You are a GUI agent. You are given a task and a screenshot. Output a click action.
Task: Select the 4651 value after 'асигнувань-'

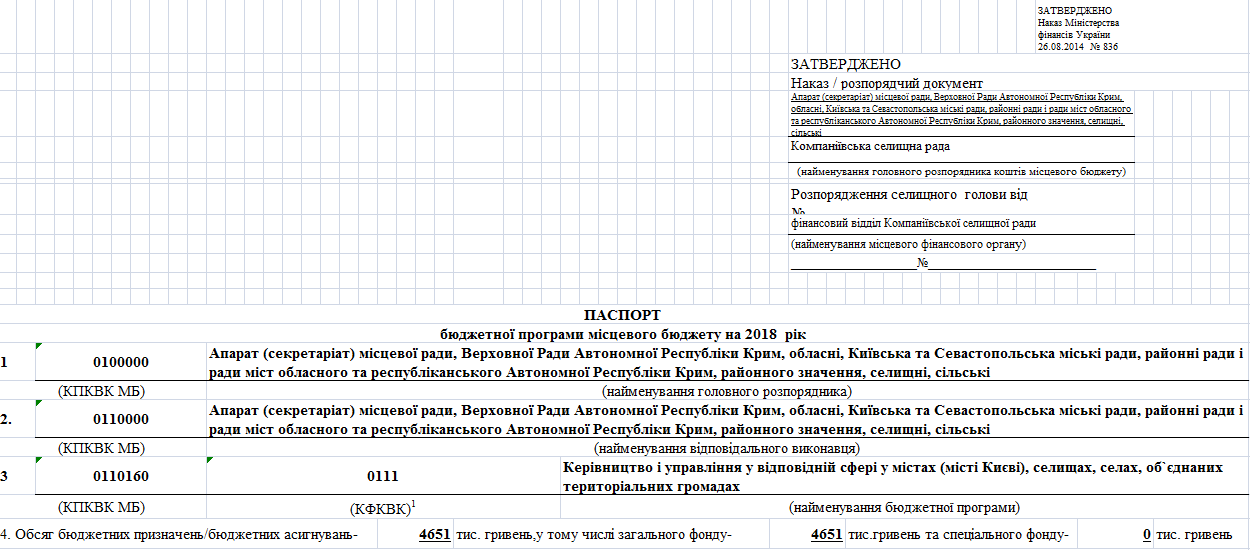coord(435,535)
